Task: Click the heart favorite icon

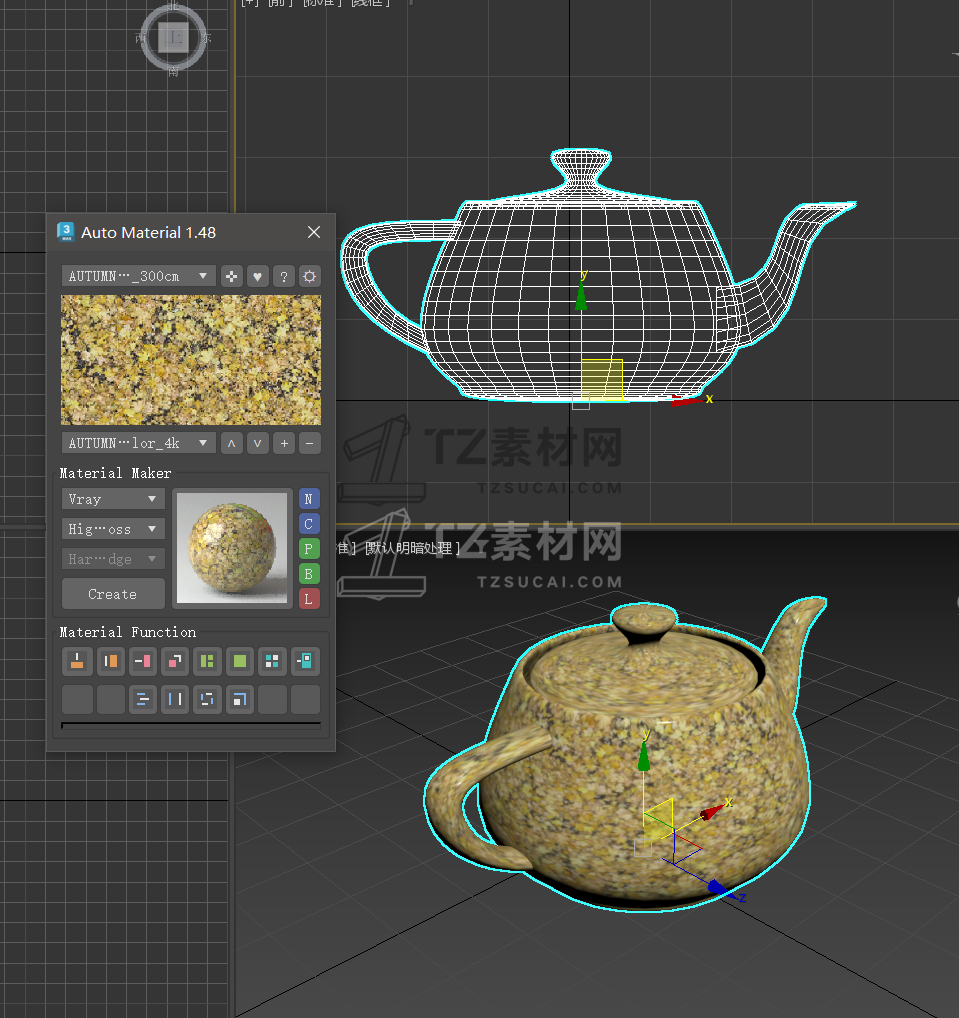Action: 258,276
